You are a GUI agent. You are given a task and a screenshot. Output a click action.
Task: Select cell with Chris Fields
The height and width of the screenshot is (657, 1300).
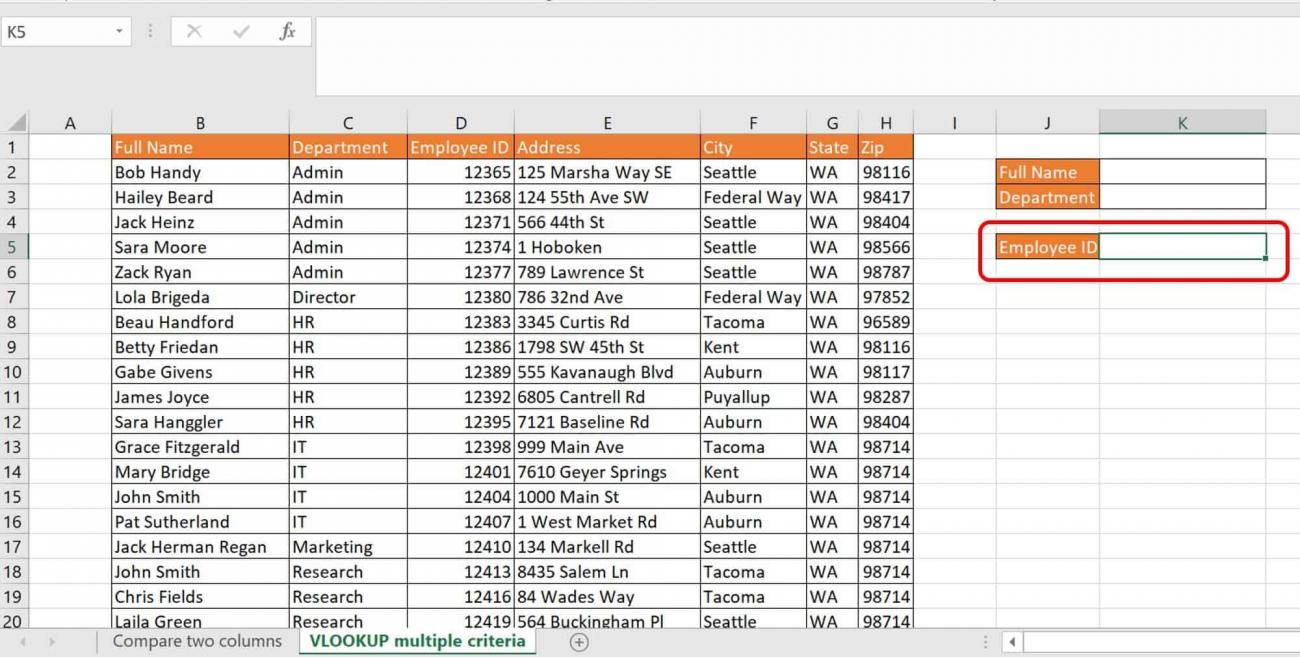coord(200,597)
